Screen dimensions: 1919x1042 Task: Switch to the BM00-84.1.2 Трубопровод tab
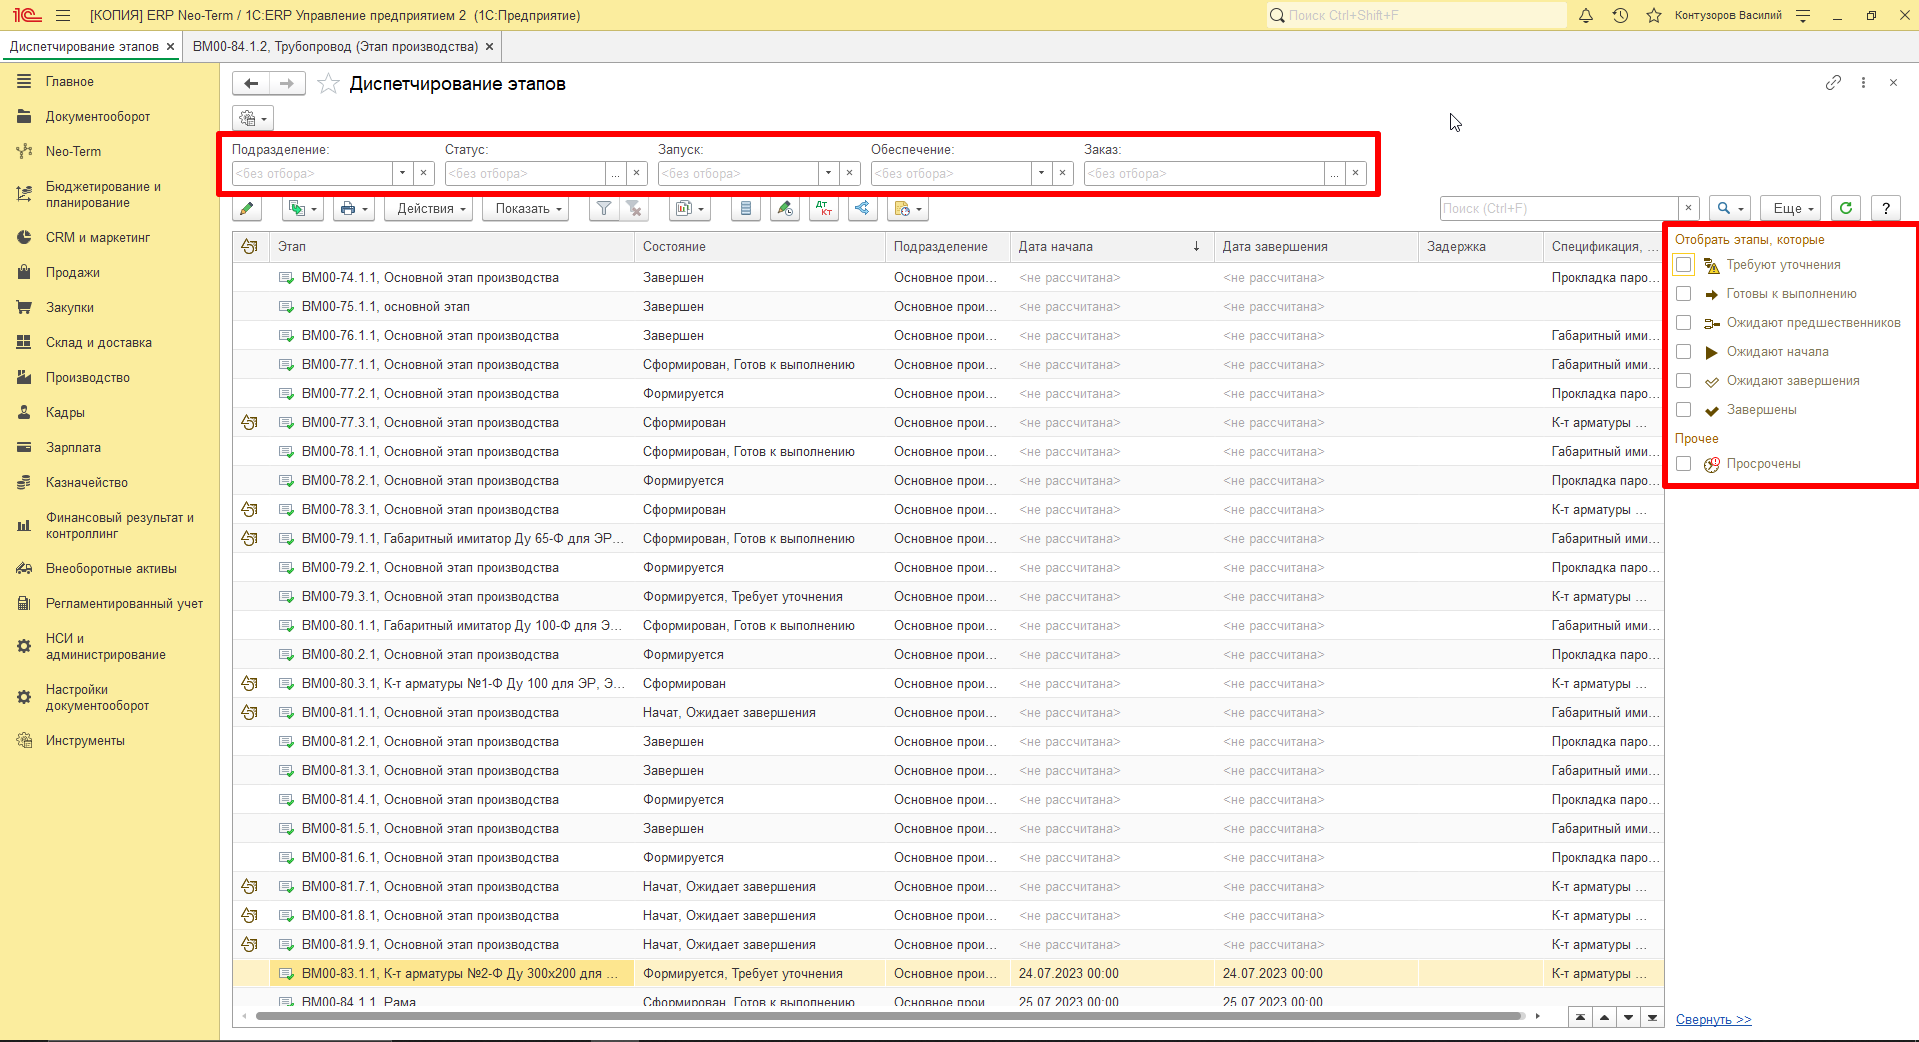[335, 47]
